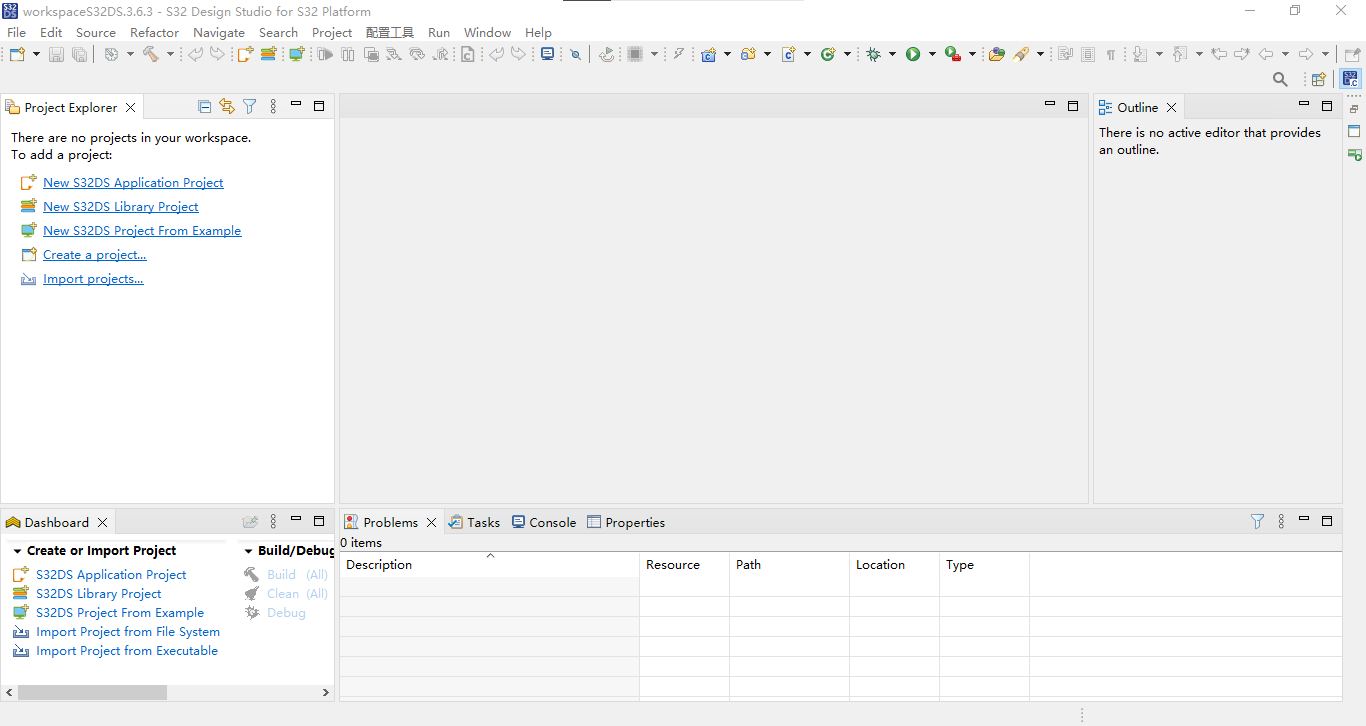Switch to the Properties tab
Image resolution: width=1366 pixels, height=726 pixels.
click(626, 522)
